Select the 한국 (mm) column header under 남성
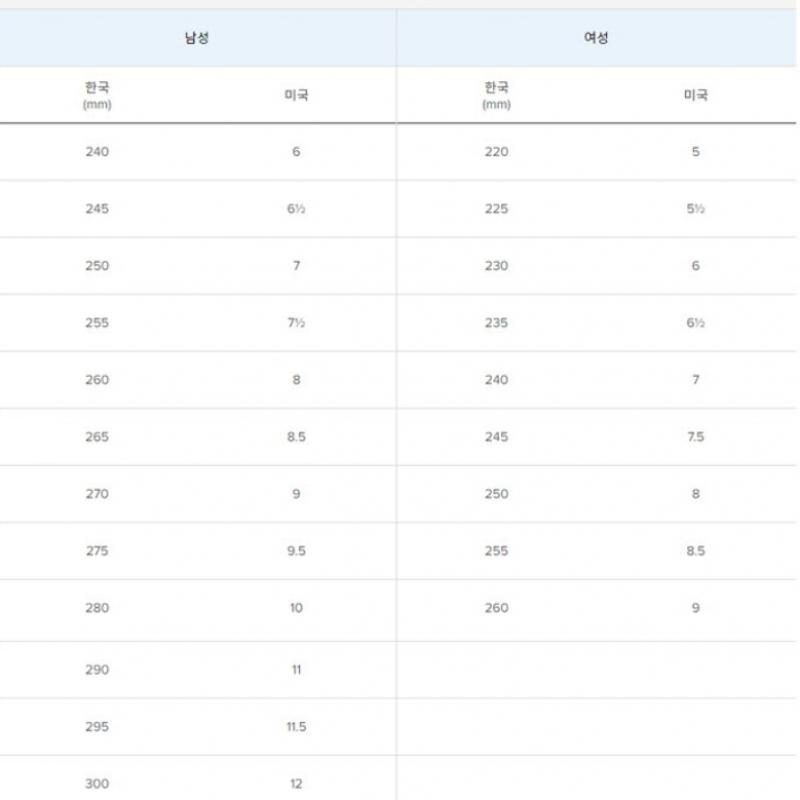 point(97,95)
